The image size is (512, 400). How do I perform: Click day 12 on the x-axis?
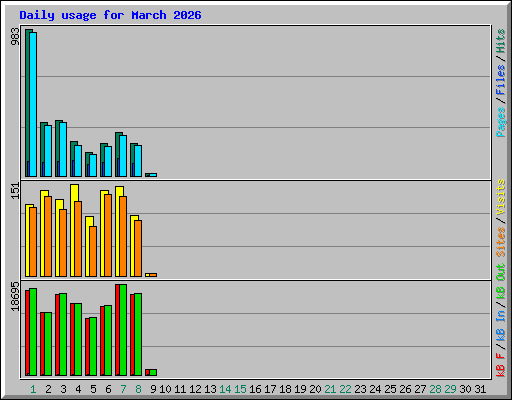(x=195, y=389)
